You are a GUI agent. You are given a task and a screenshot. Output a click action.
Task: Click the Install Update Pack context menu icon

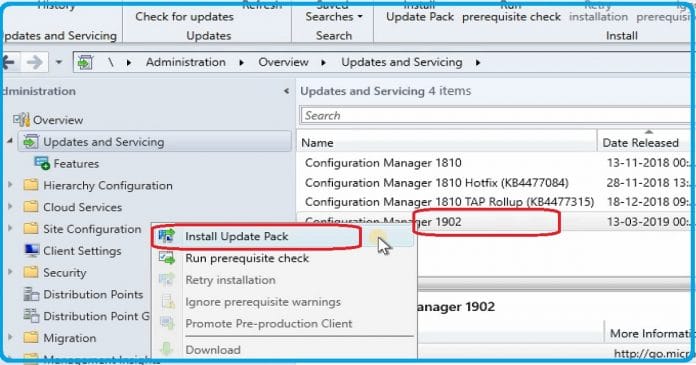coord(167,236)
